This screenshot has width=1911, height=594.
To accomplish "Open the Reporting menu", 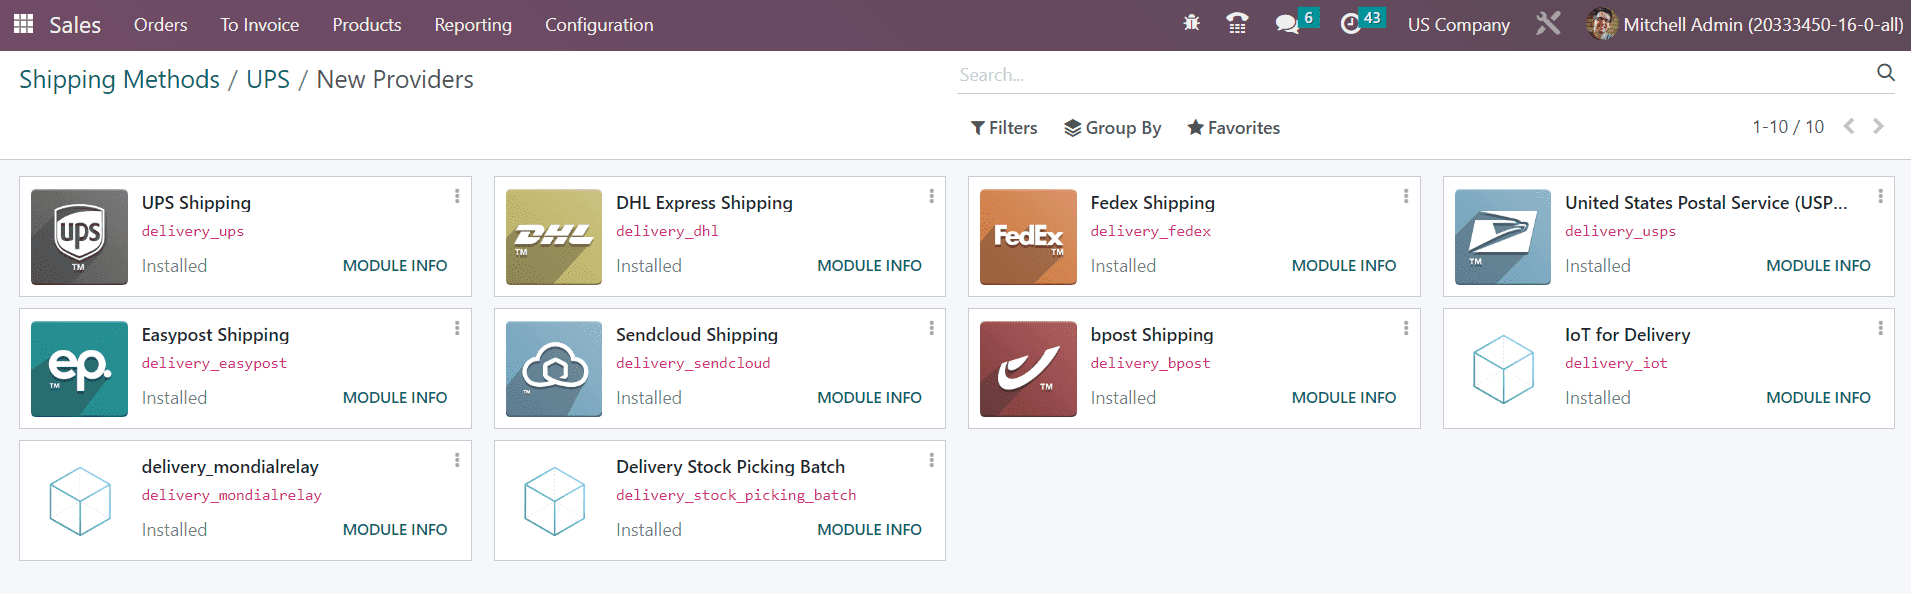I will point(472,25).
